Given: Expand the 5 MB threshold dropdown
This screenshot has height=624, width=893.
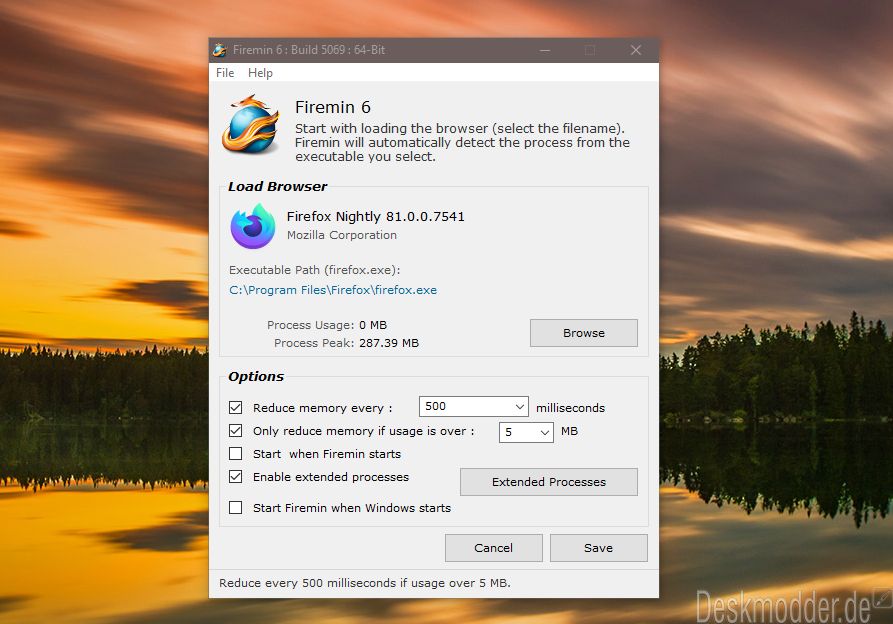Looking at the screenshot, I should point(544,432).
